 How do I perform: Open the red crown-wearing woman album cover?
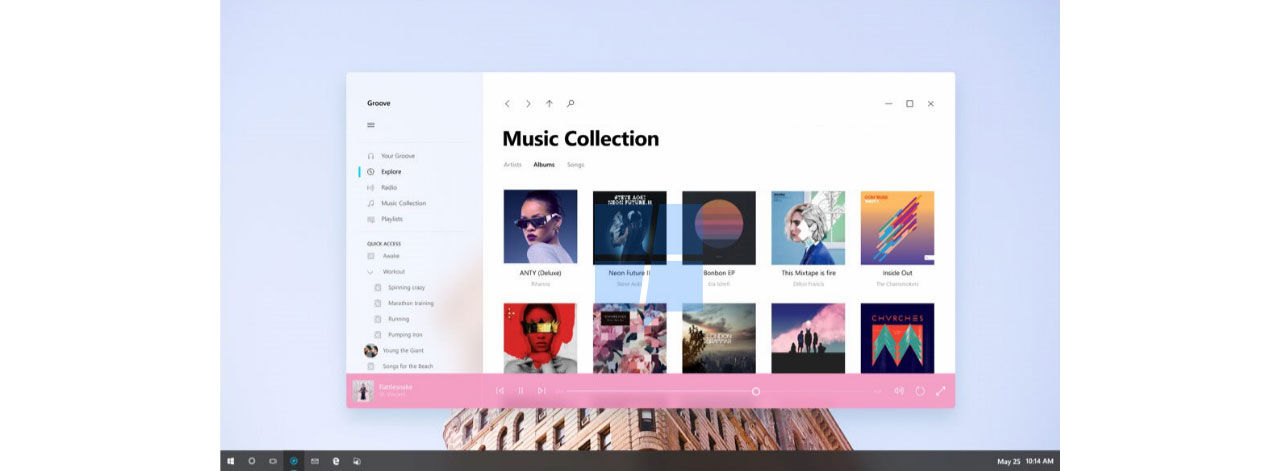point(540,339)
